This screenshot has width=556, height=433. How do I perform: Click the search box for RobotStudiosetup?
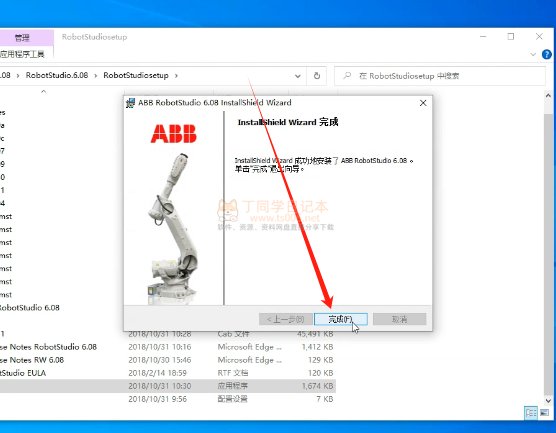click(x=440, y=76)
